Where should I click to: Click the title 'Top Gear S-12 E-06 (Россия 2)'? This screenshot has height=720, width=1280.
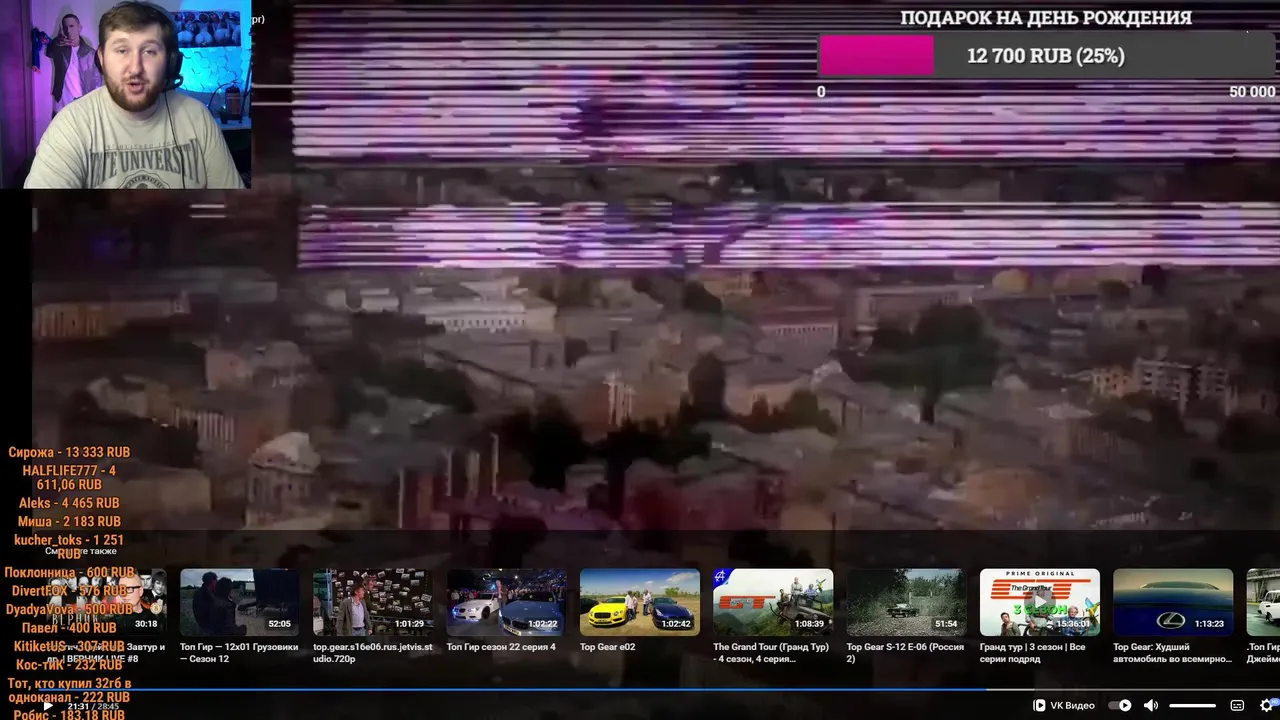[905, 653]
